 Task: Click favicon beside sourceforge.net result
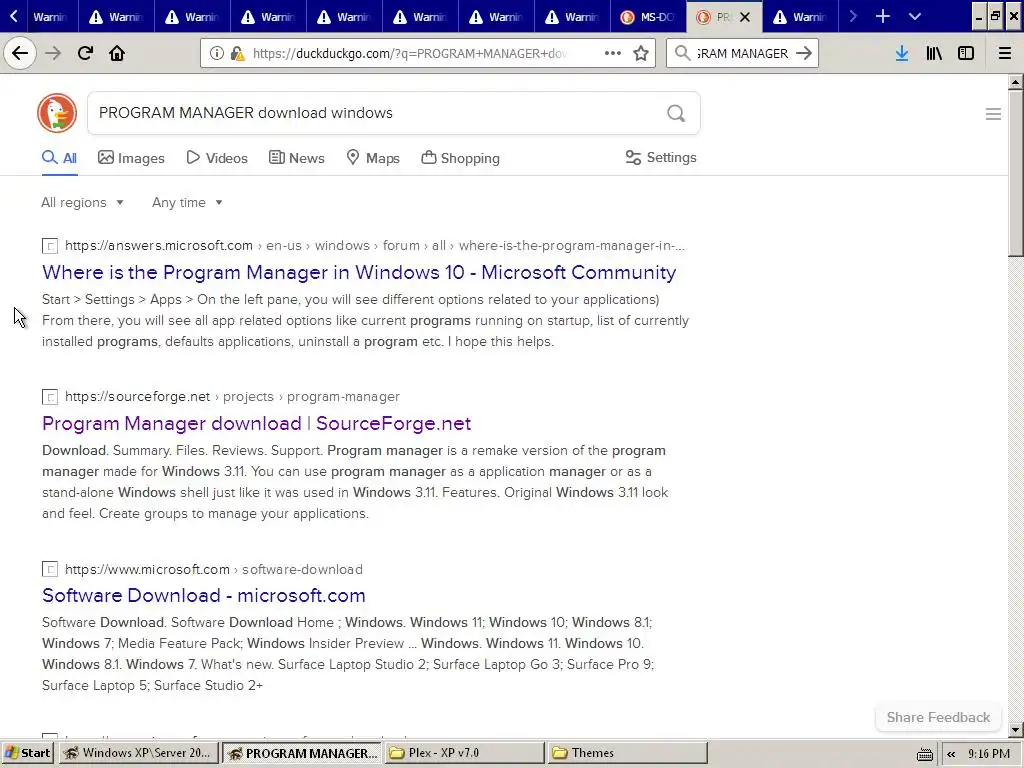(x=50, y=397)
